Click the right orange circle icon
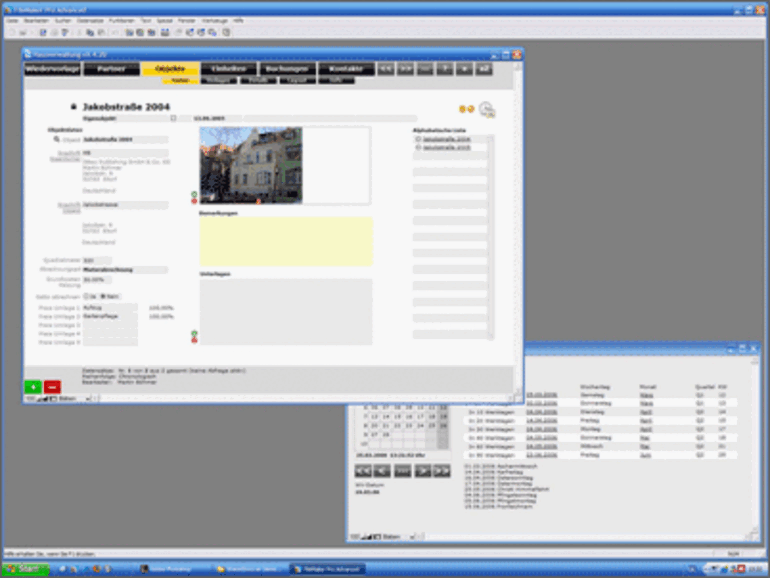Screen dimensions: 770x578 click(x=470, y=109)
